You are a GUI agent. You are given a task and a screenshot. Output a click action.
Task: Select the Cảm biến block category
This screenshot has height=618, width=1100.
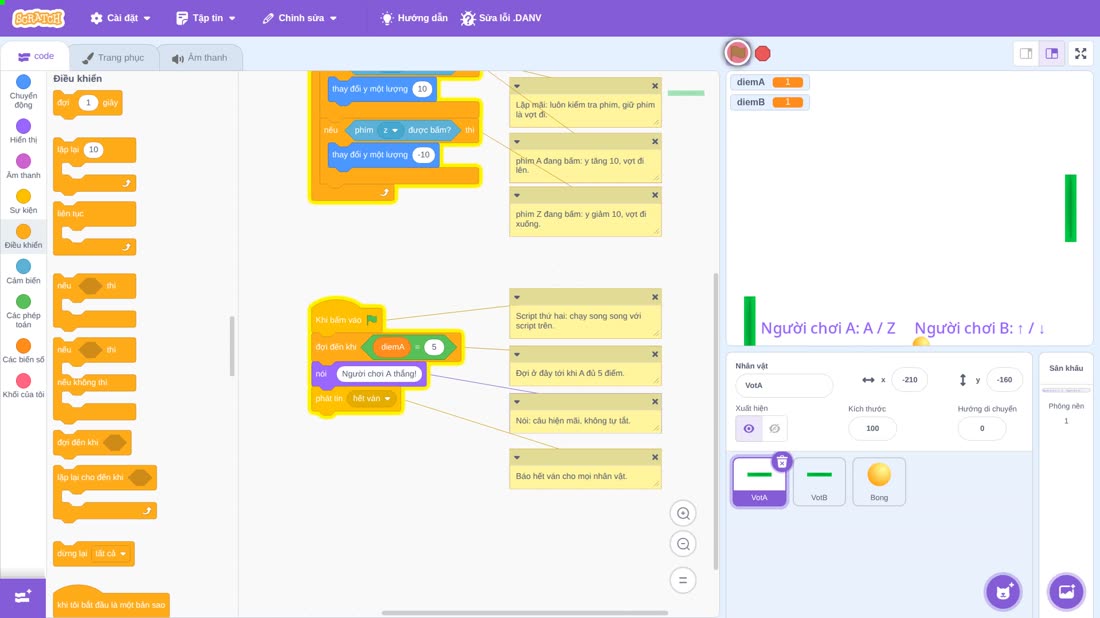(x=23, y=271)
